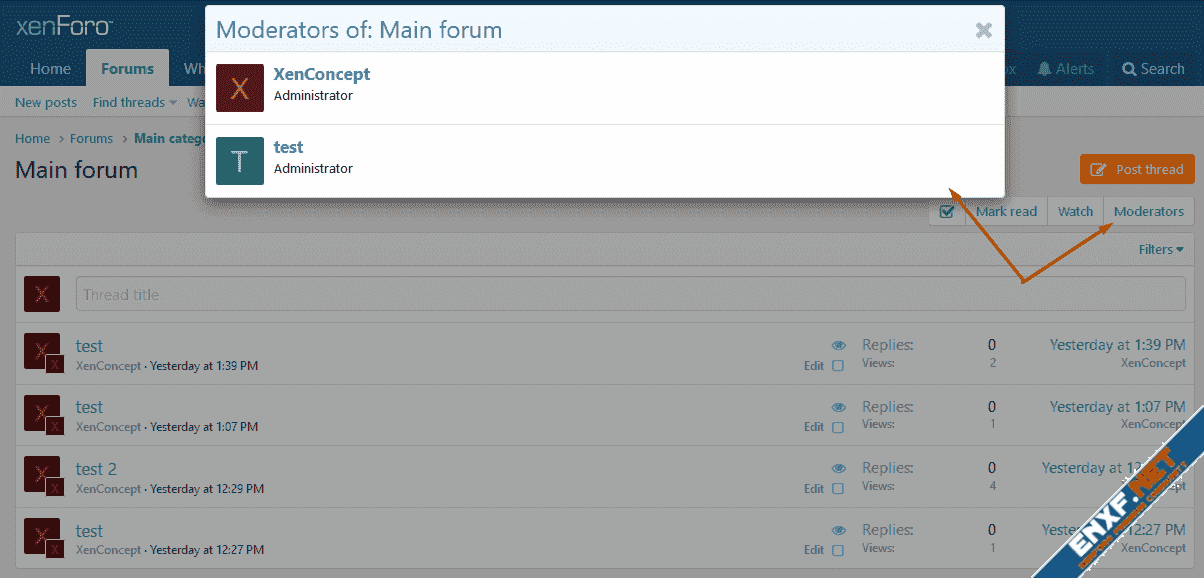Open the Alerts bell icon
This screenshot has width=1204, height=578.
[1045, 69]
